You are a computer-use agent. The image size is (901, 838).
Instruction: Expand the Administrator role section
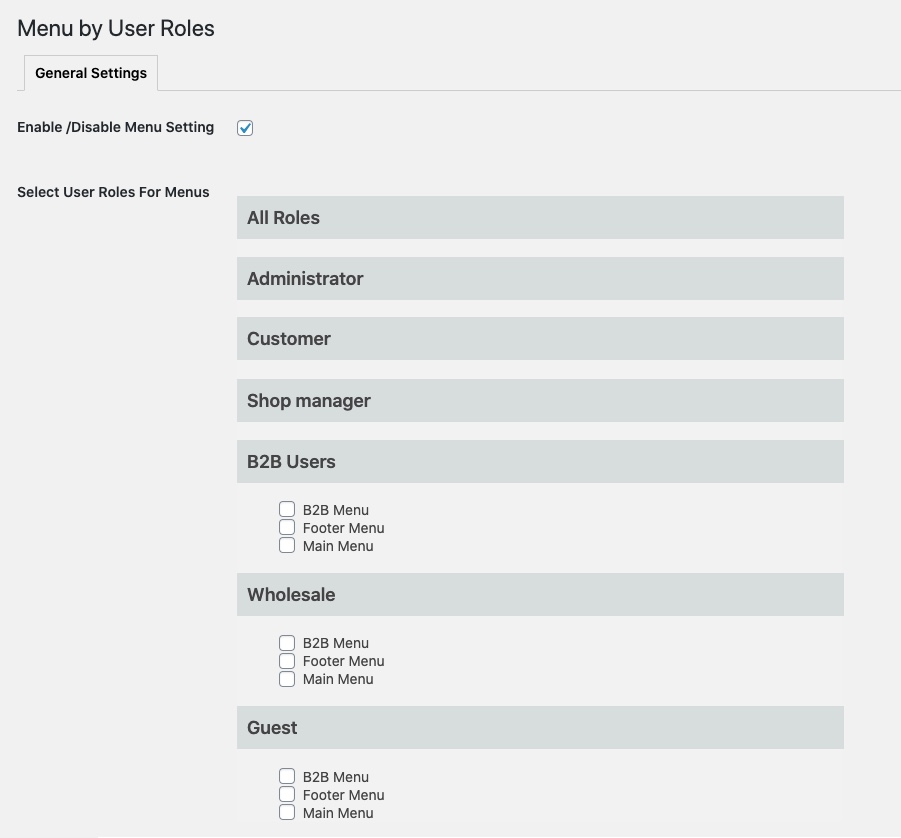click(x=540, y=278)
